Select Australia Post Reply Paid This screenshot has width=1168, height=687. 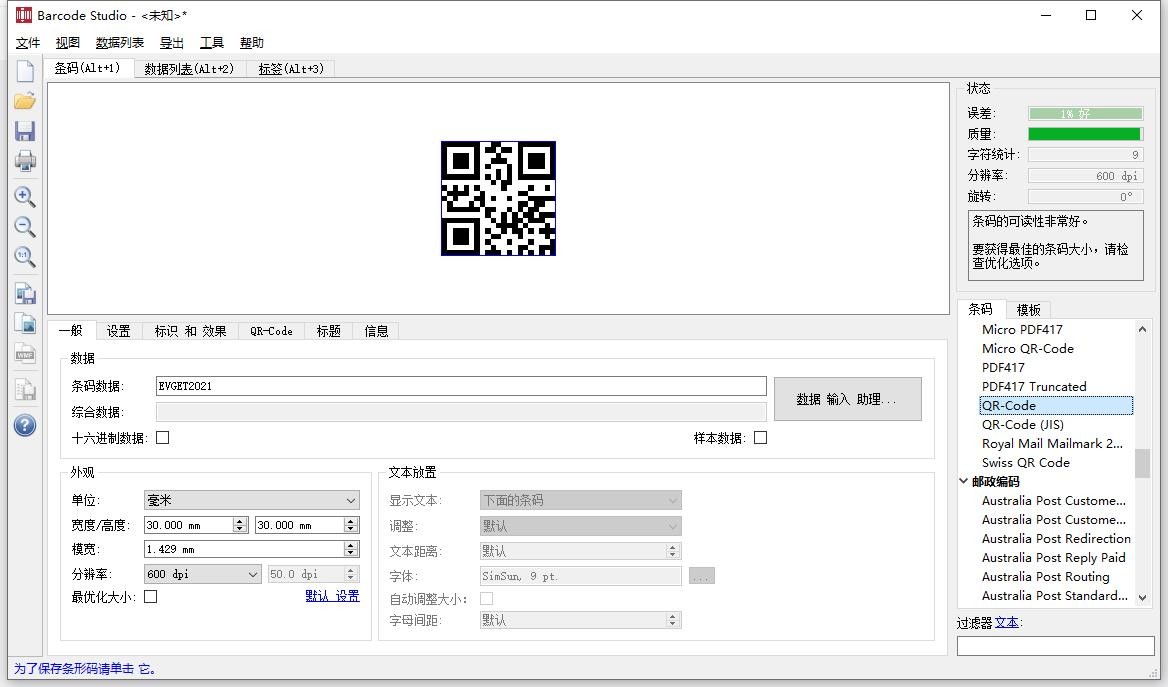(x=1053, y=557)
